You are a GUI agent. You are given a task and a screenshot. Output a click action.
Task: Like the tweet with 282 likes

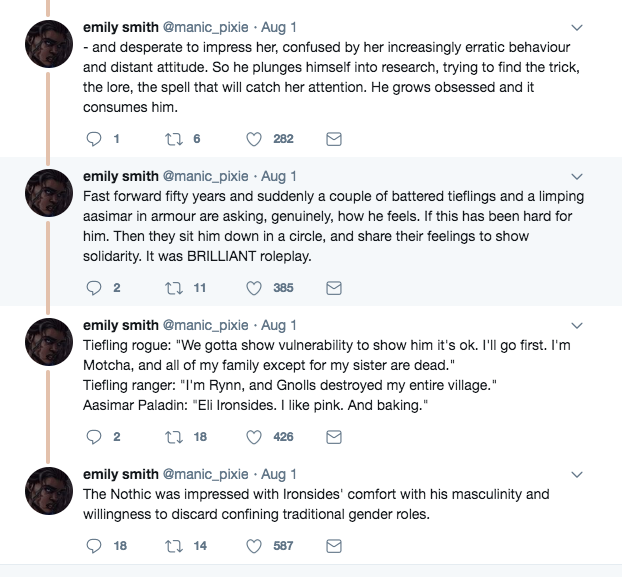[x=254, y=139]
